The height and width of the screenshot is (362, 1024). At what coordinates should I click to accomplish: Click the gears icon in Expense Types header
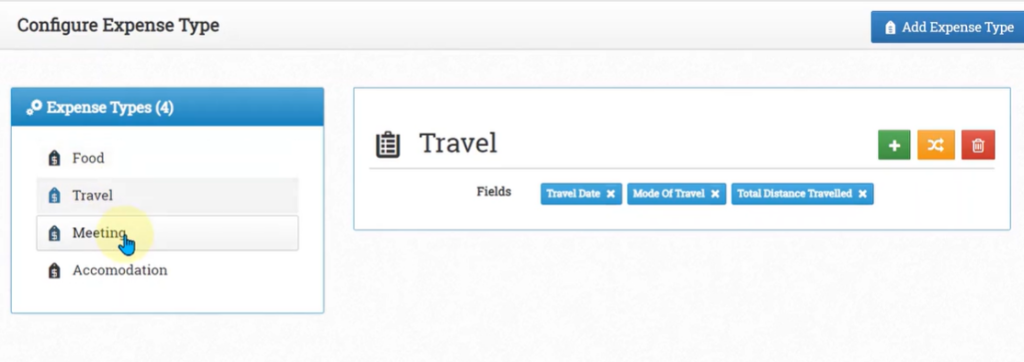tap(34, 108)
